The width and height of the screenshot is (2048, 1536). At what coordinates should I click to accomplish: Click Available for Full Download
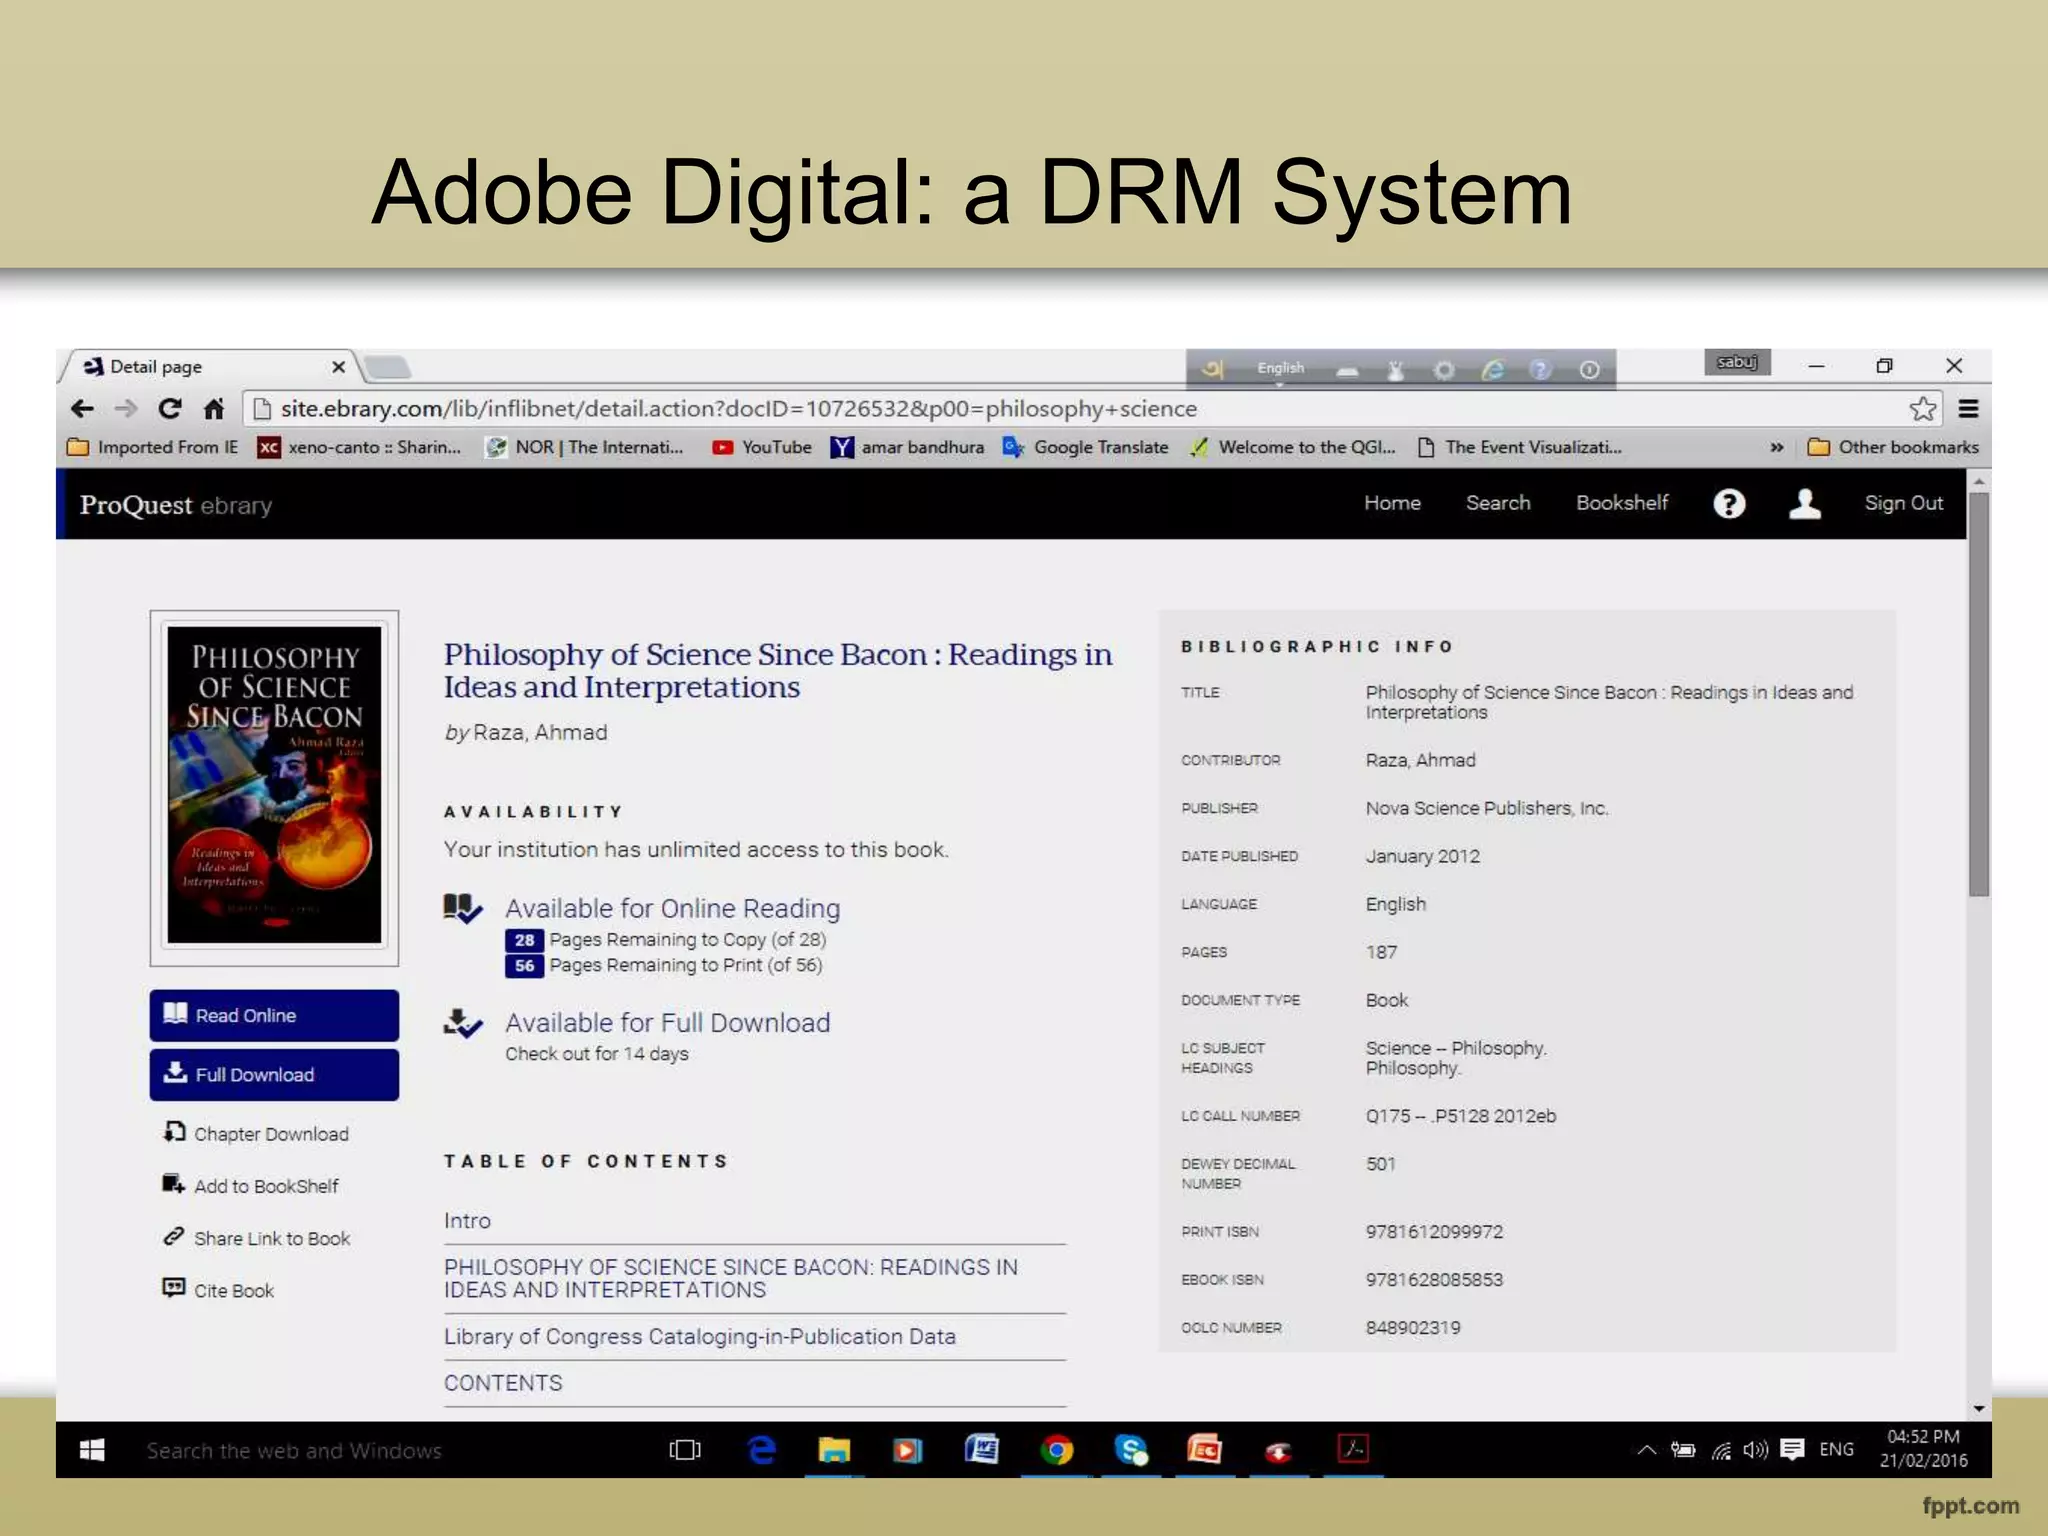667,1022
